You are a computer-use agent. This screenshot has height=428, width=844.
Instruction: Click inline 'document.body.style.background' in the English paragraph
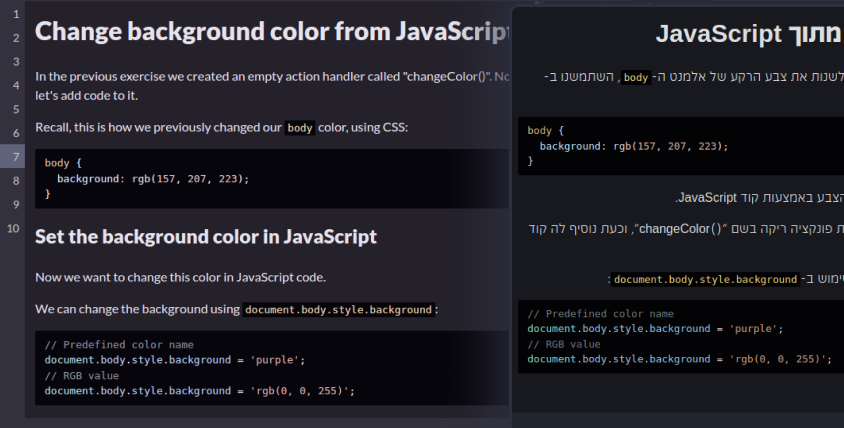click(x=339, y=310)
